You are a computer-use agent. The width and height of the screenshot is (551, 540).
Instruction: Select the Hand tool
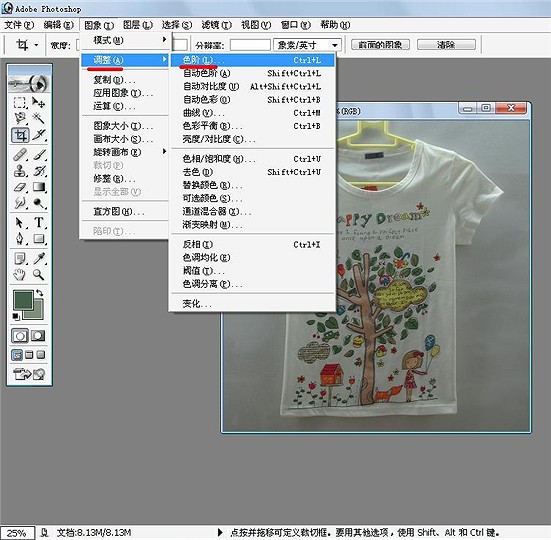[20, 274]
